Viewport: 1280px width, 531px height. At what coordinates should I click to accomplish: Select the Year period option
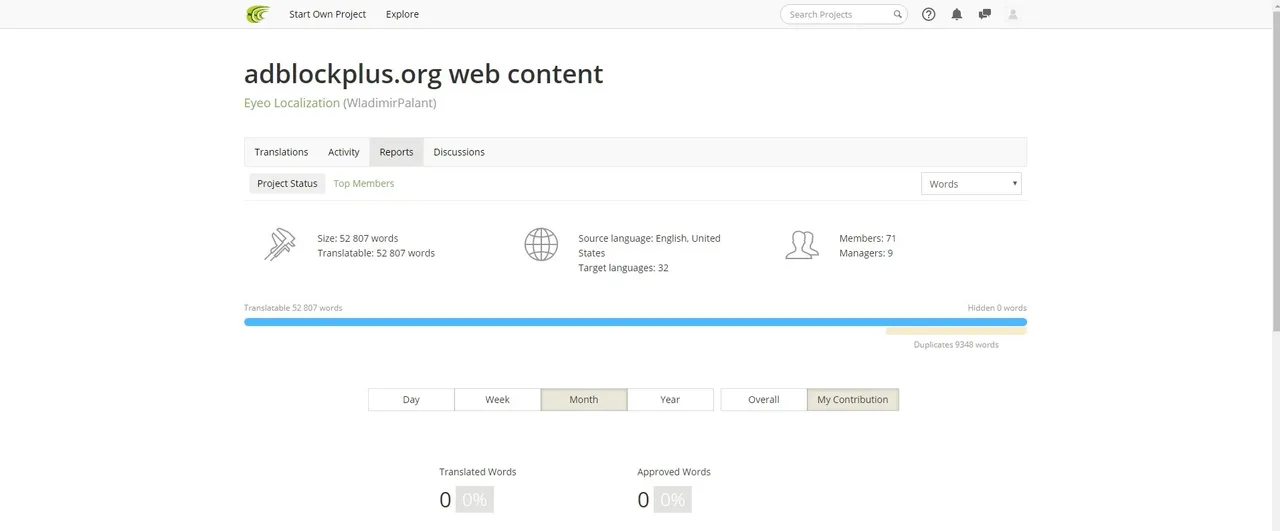(670, 399)
